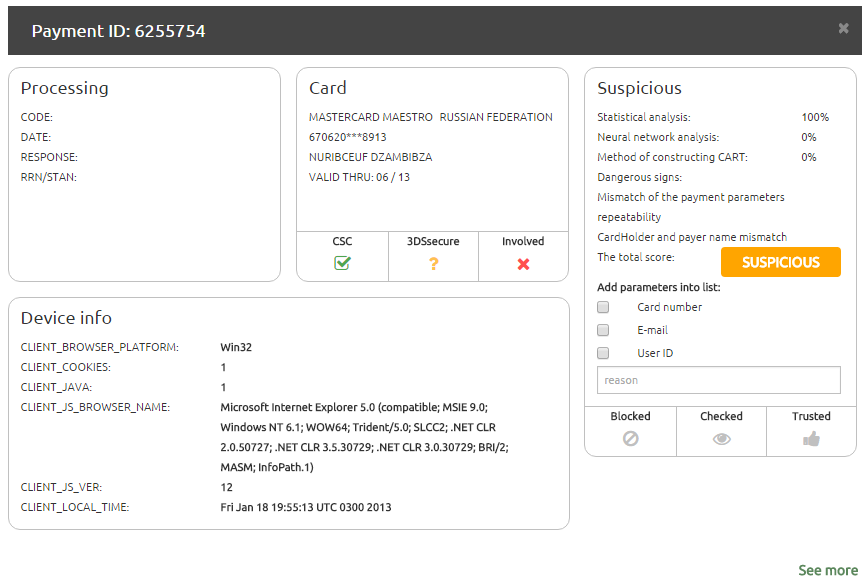Click the orange 3DSsecure question mark icon

(433, 264)
